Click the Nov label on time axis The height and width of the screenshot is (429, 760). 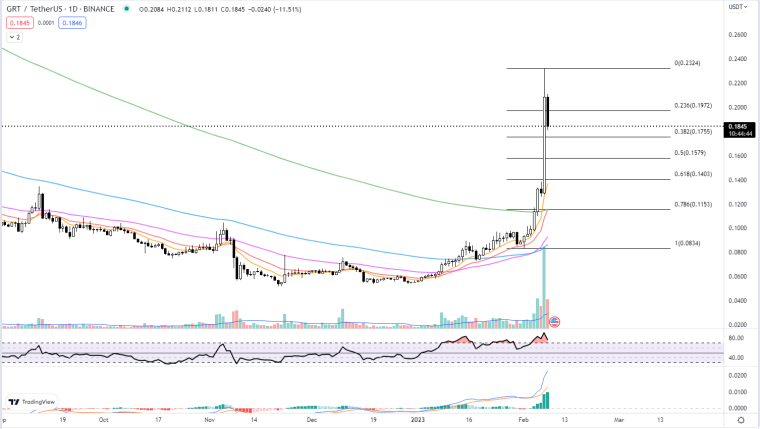coord(209,420)
